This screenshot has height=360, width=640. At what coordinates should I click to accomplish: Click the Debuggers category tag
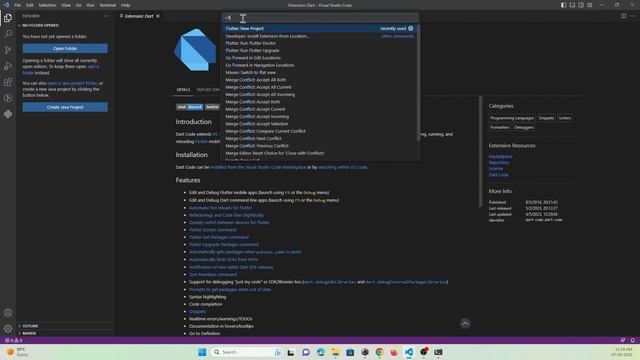tap(524, 127)
